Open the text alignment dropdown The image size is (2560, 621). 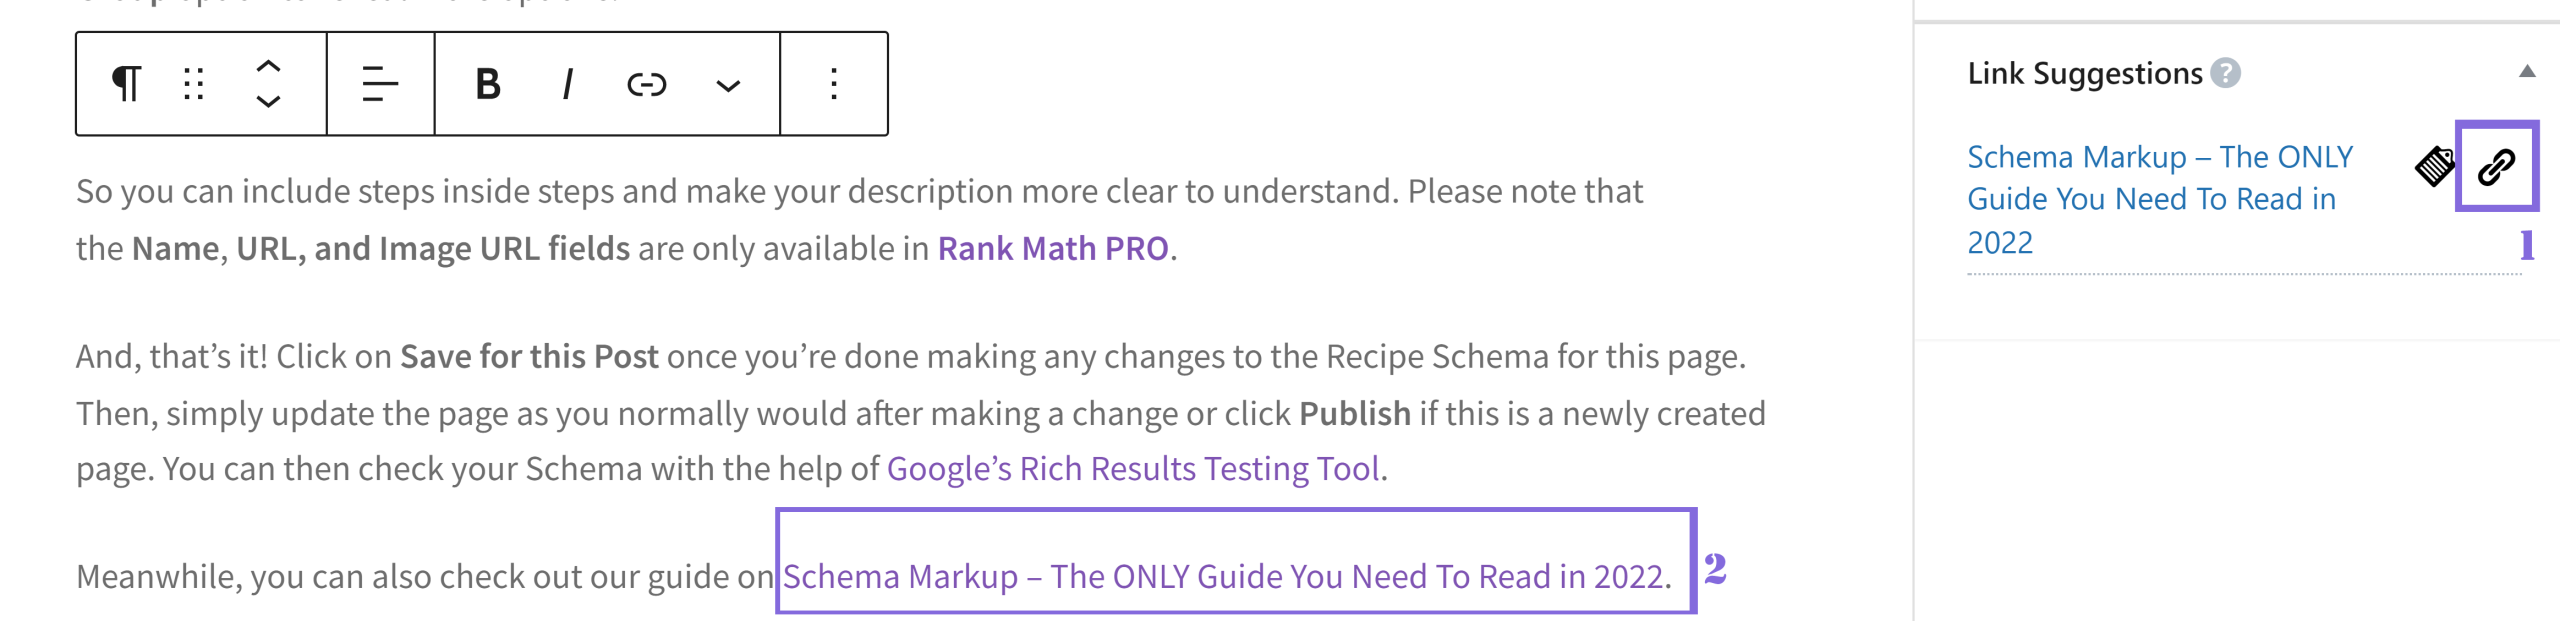coord(377,84)
